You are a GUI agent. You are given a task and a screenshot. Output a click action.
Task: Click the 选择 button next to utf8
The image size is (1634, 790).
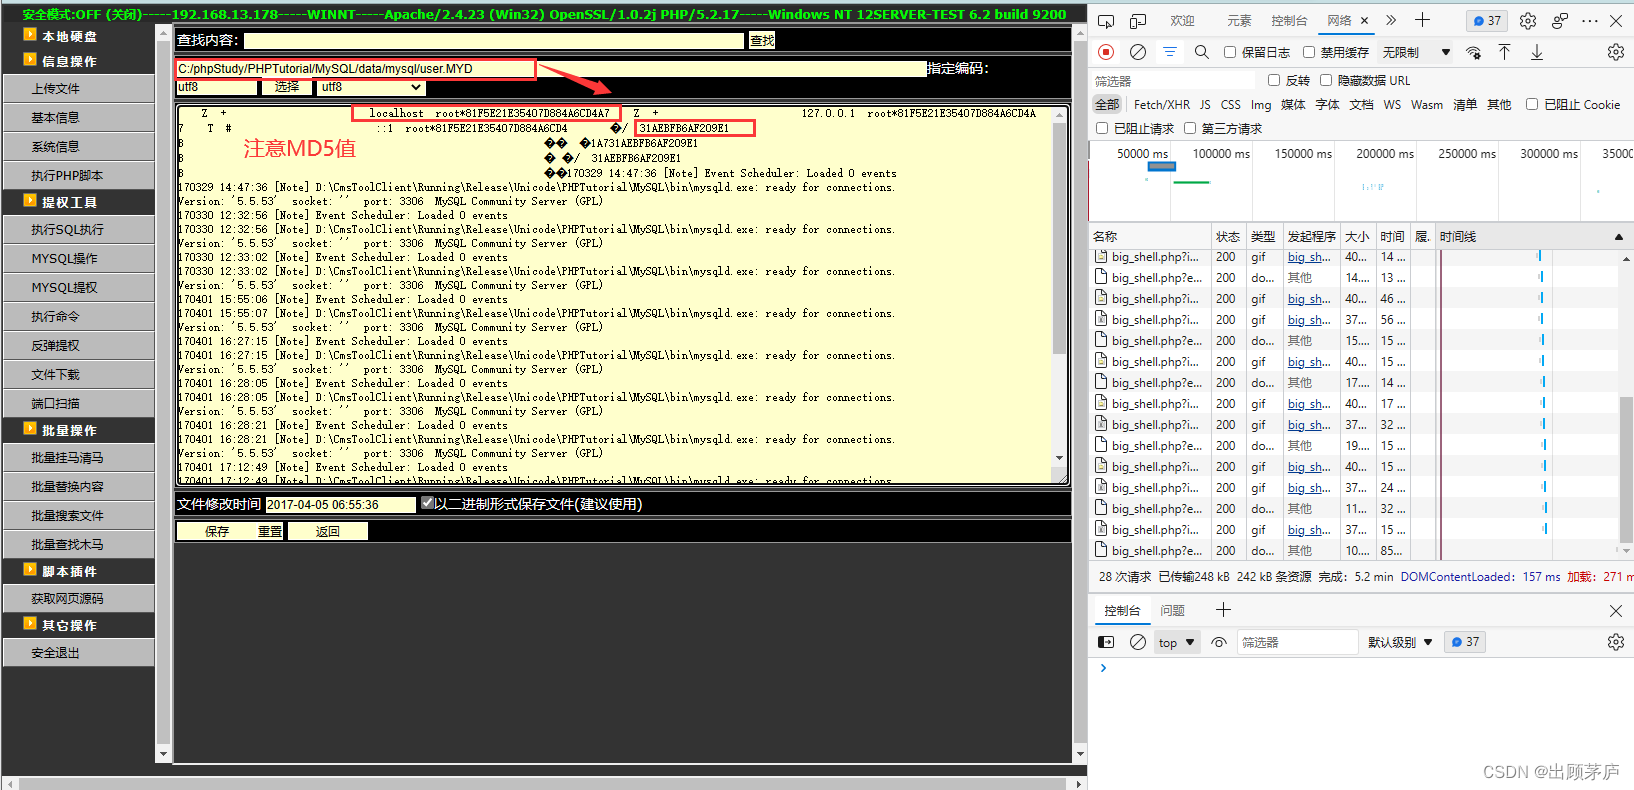click(287, 87)
